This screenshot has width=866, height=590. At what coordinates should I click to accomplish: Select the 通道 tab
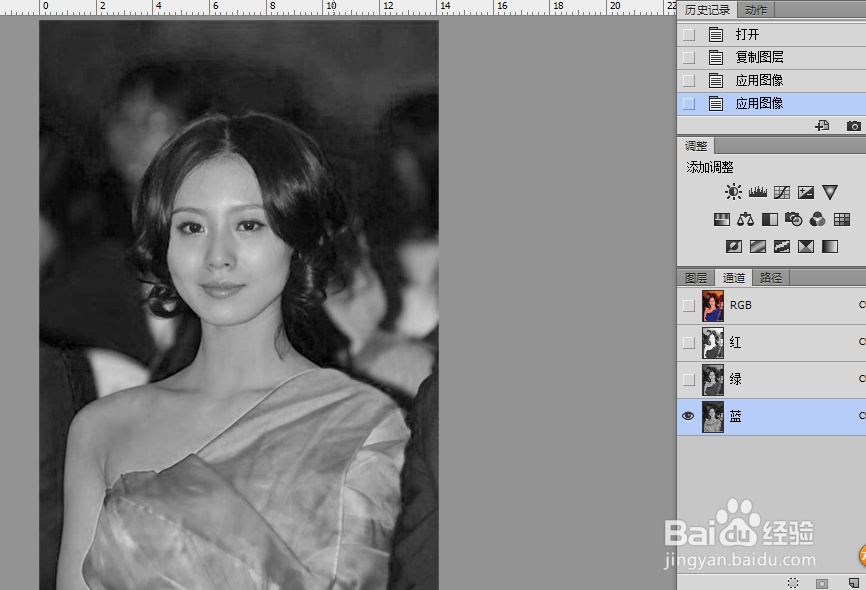[x=733, y=278]
